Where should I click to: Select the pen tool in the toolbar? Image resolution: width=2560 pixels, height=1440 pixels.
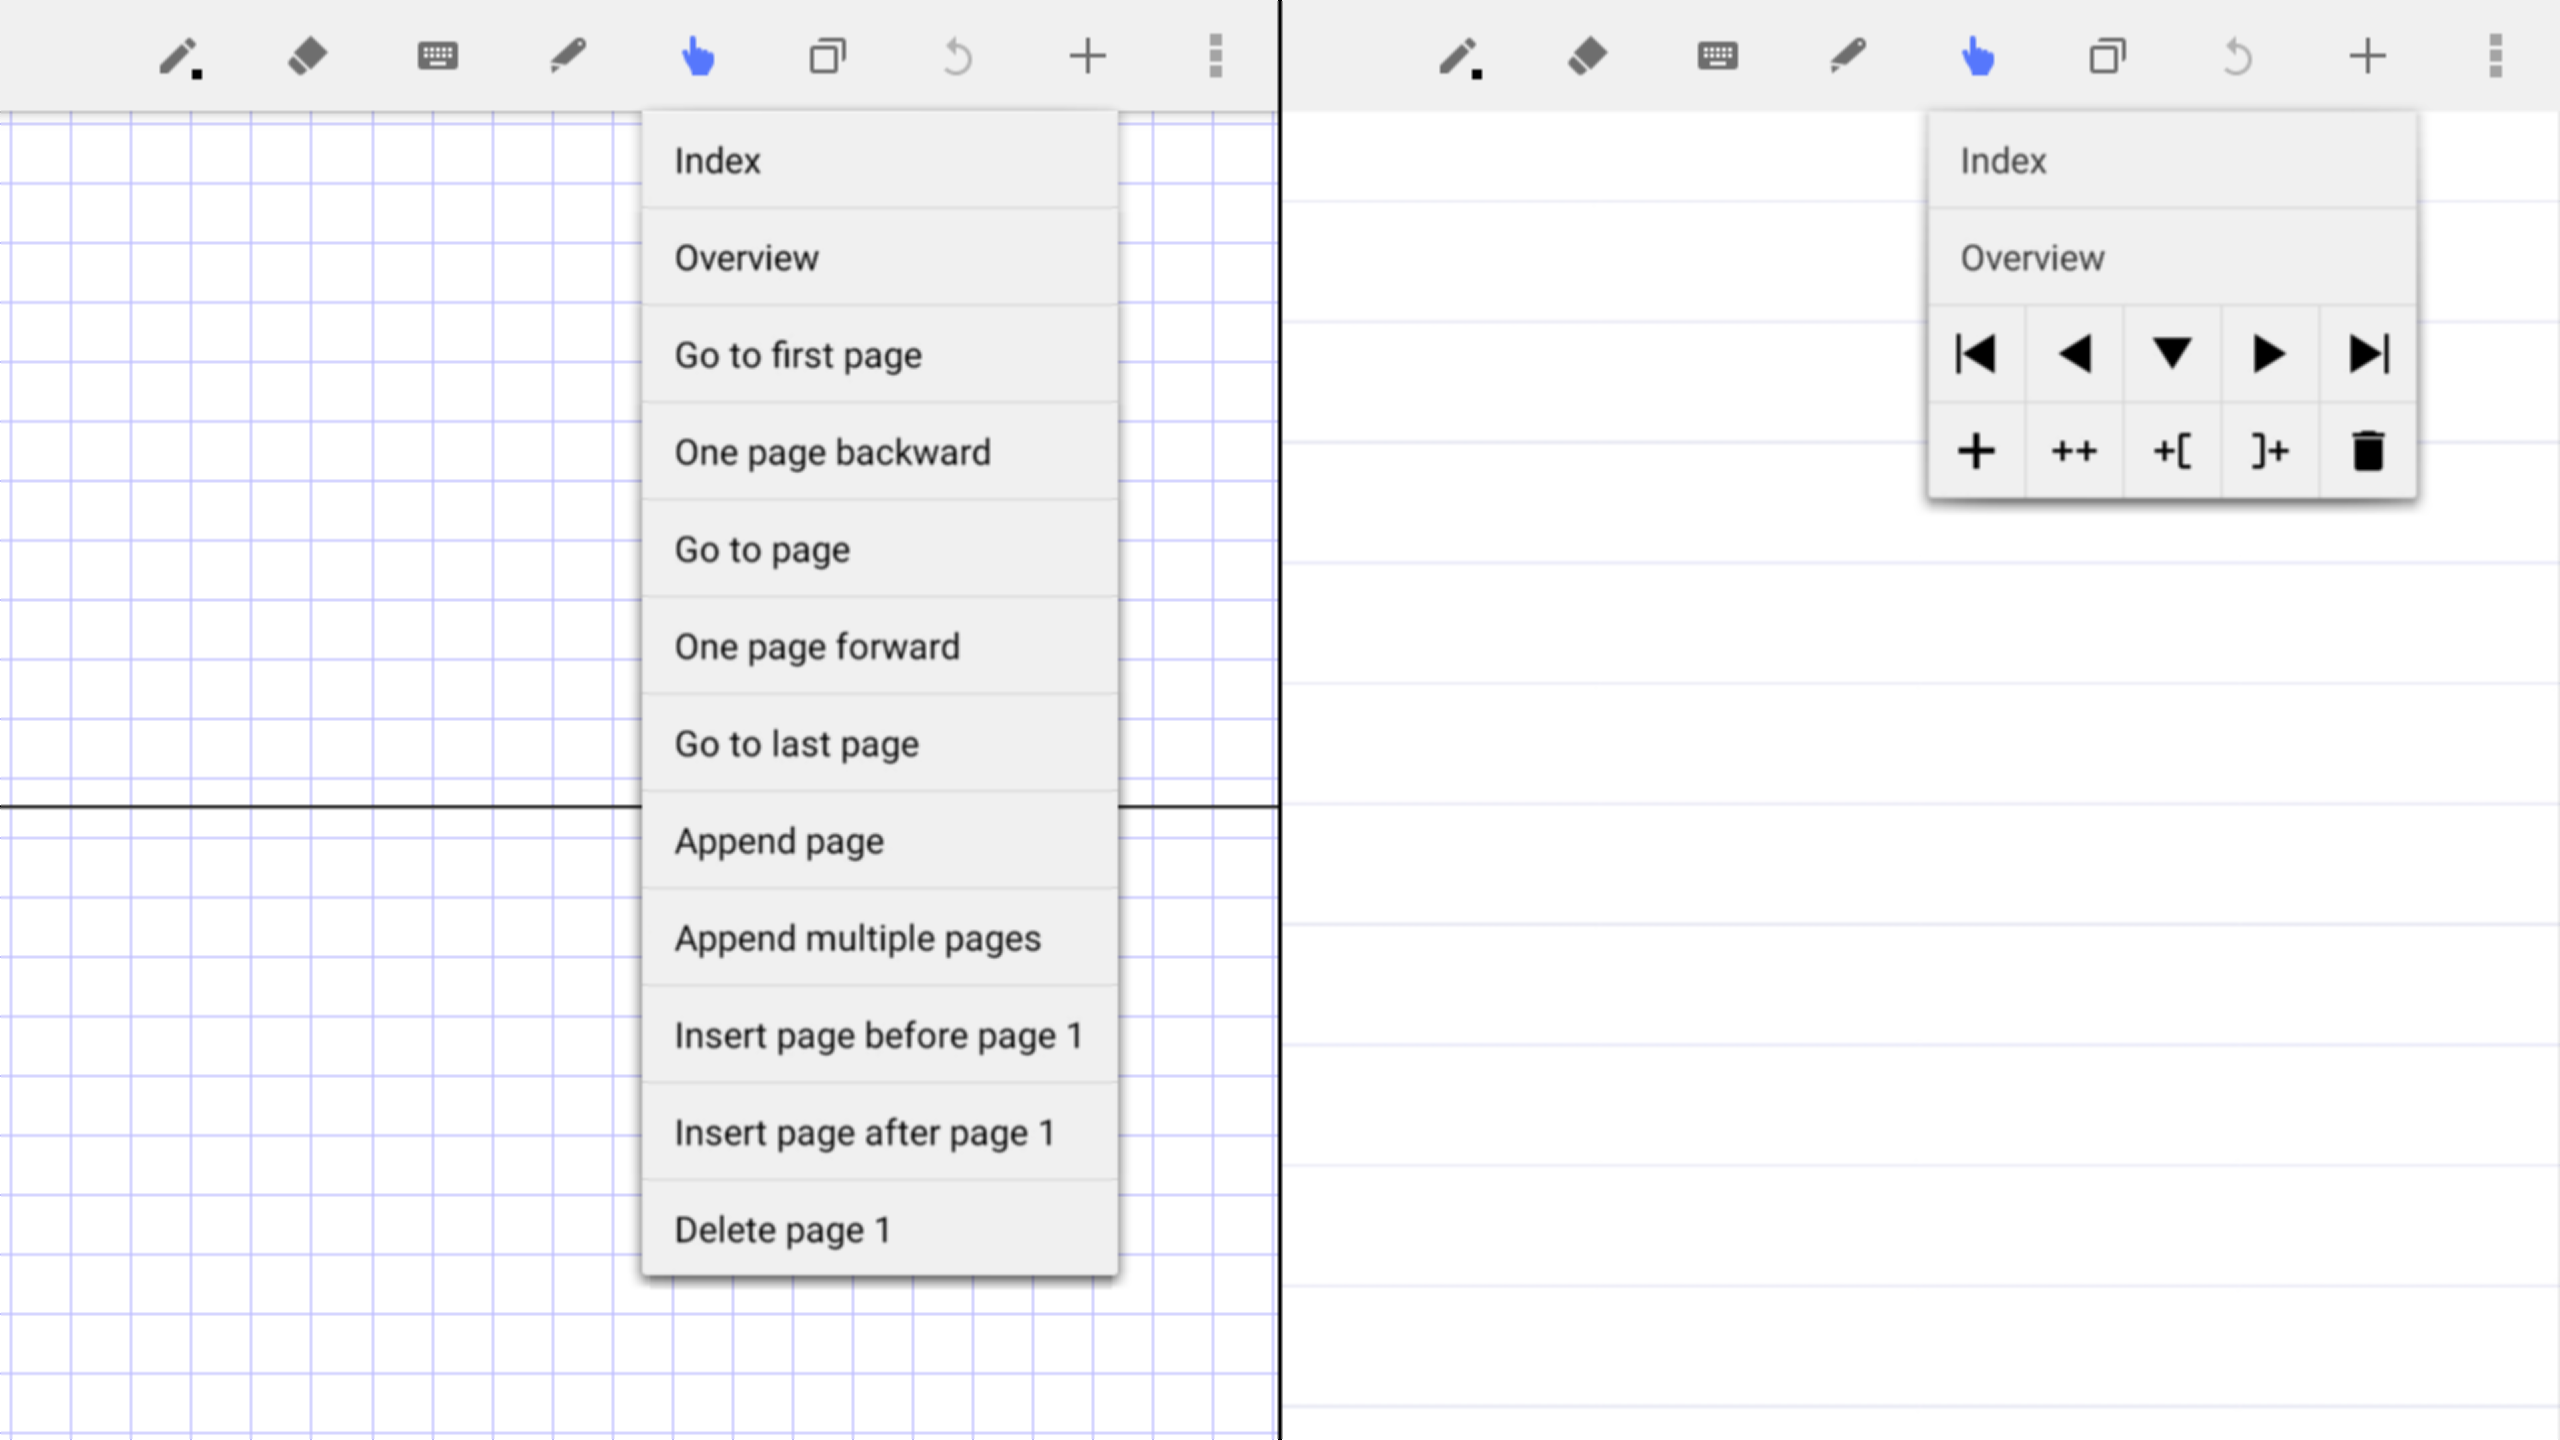[x=178, y=57]
